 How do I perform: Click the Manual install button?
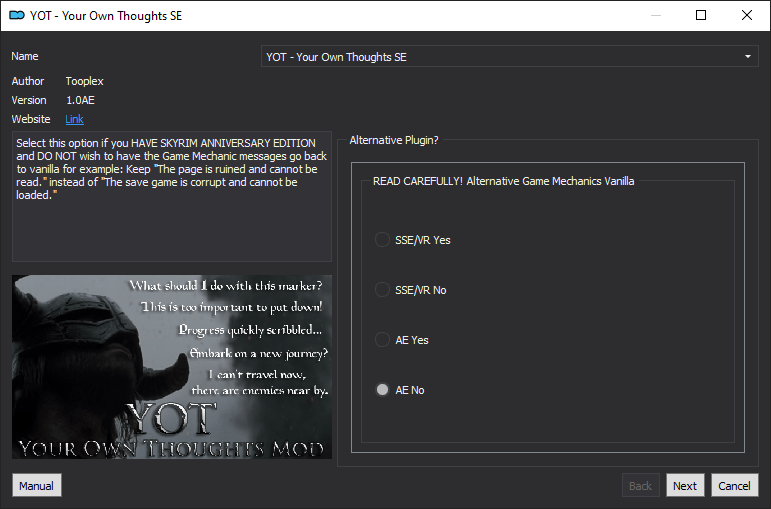37,486
